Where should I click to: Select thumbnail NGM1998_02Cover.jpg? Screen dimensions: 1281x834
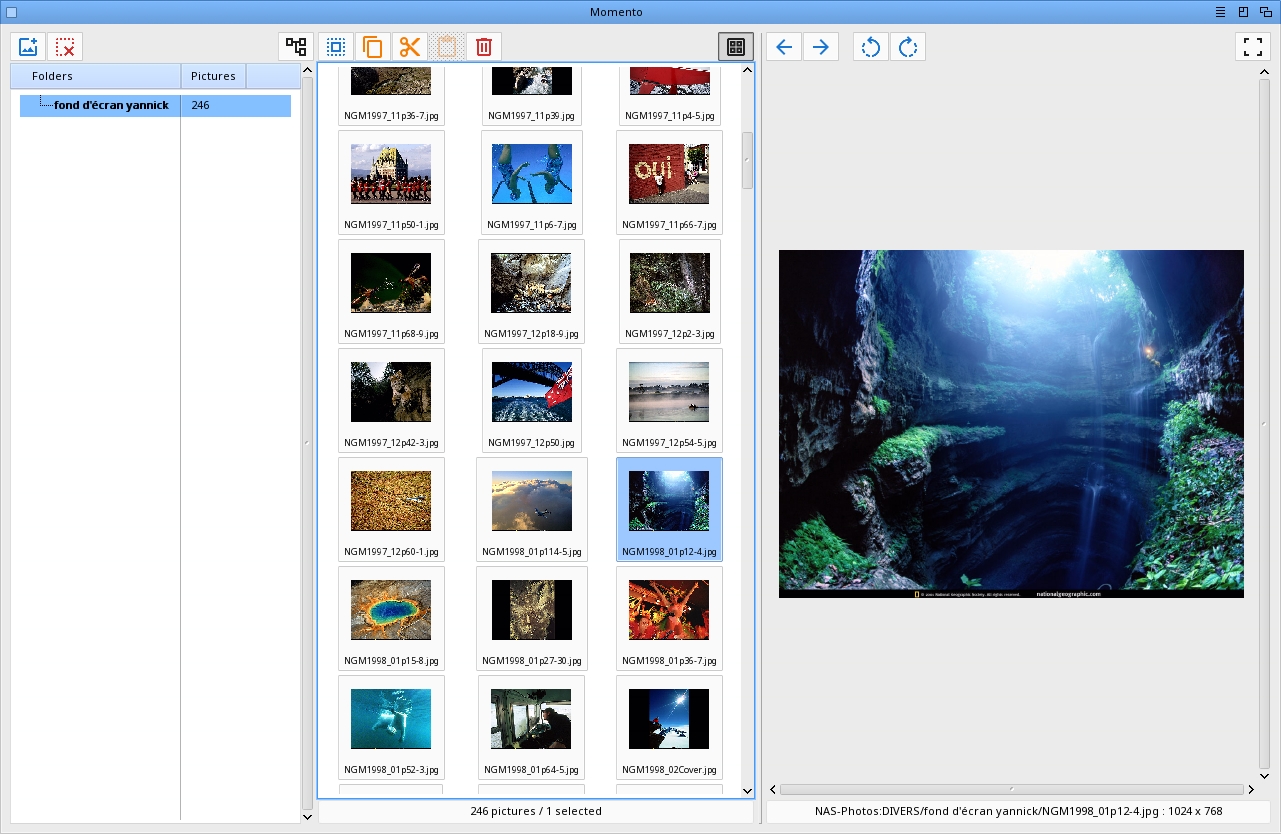point(669,727)
